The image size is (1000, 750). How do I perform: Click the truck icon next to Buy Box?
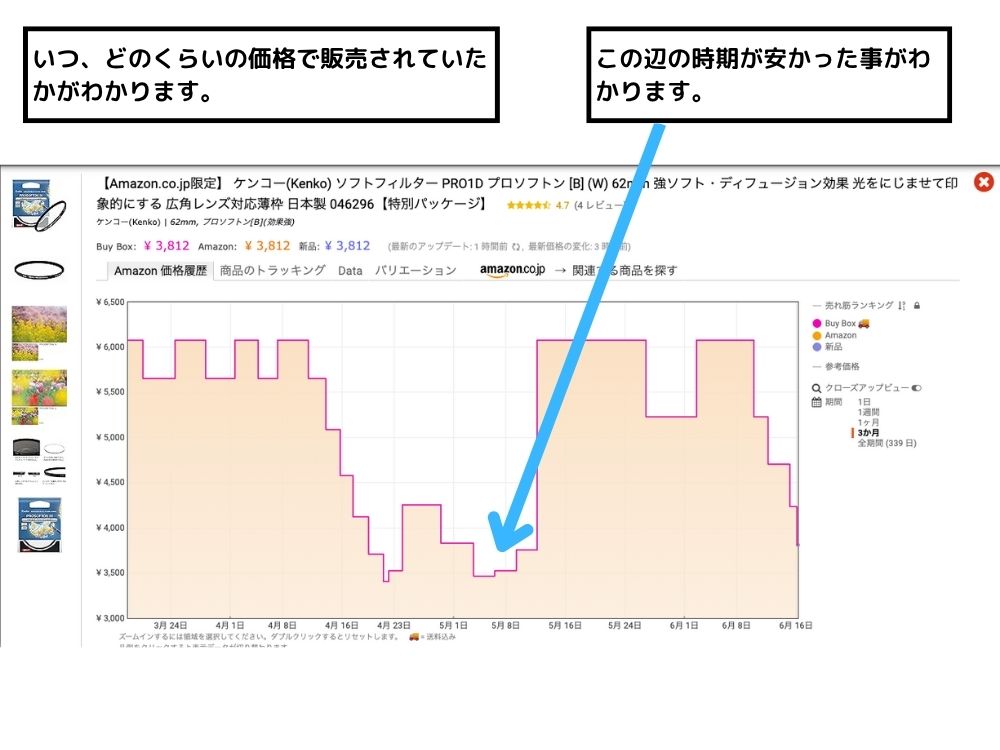click(864, 323)
